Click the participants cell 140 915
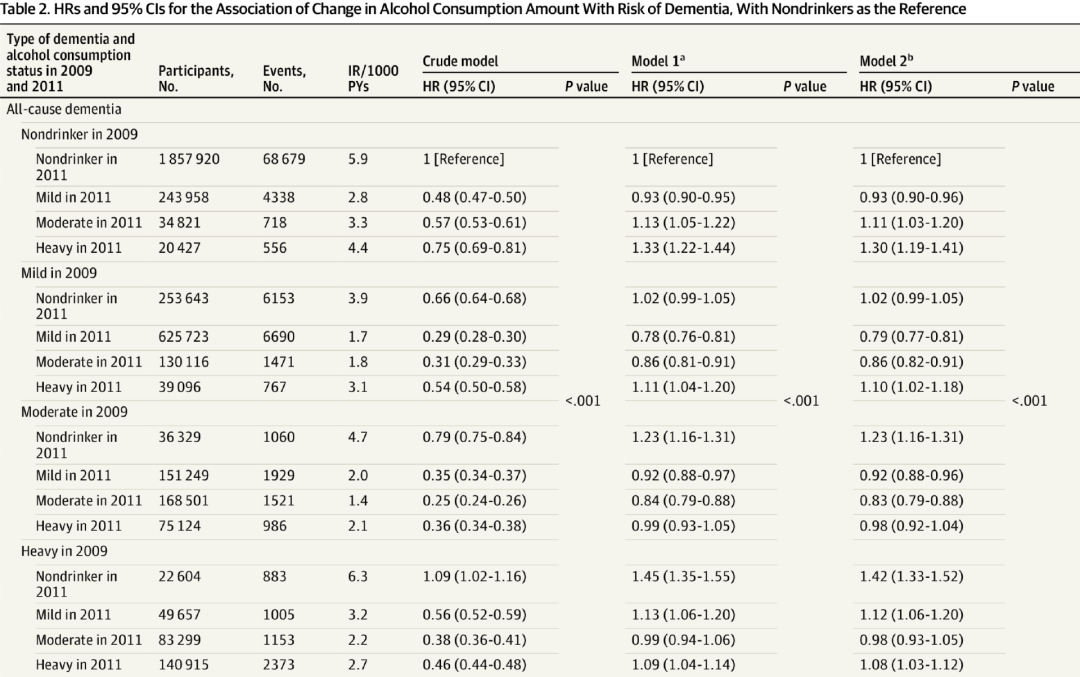The height and width of the screenshot is (677, 1080). (x=185, y=664)
